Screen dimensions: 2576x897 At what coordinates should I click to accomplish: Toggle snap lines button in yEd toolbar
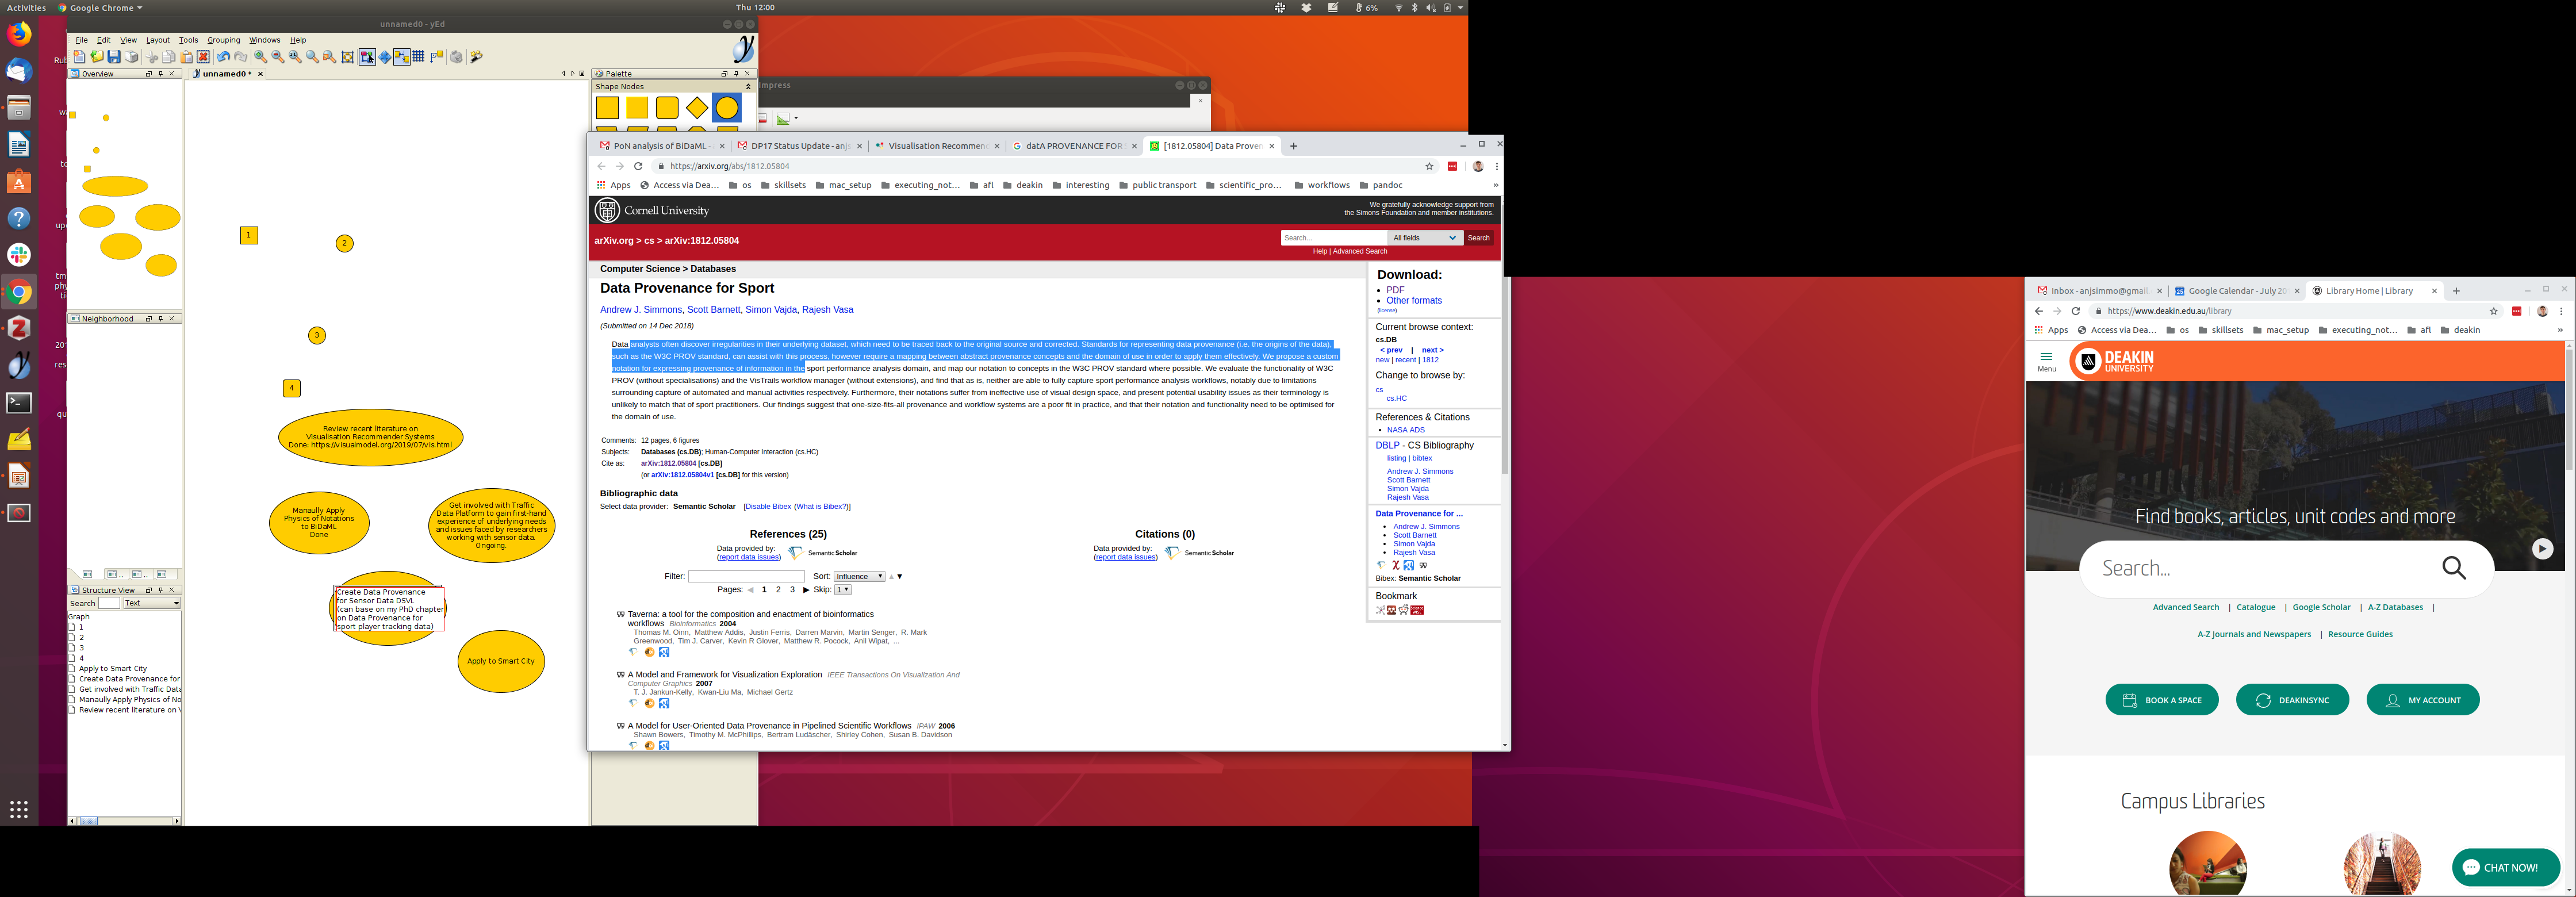tap(402, 57)
